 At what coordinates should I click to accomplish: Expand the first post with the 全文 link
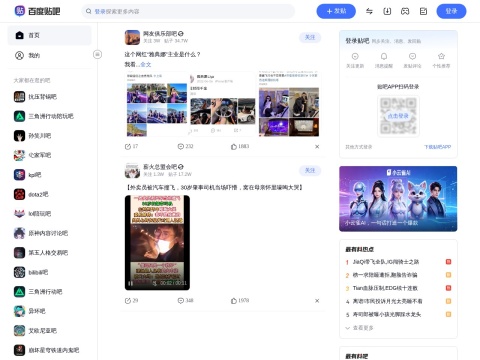click(x=146, y=64)
